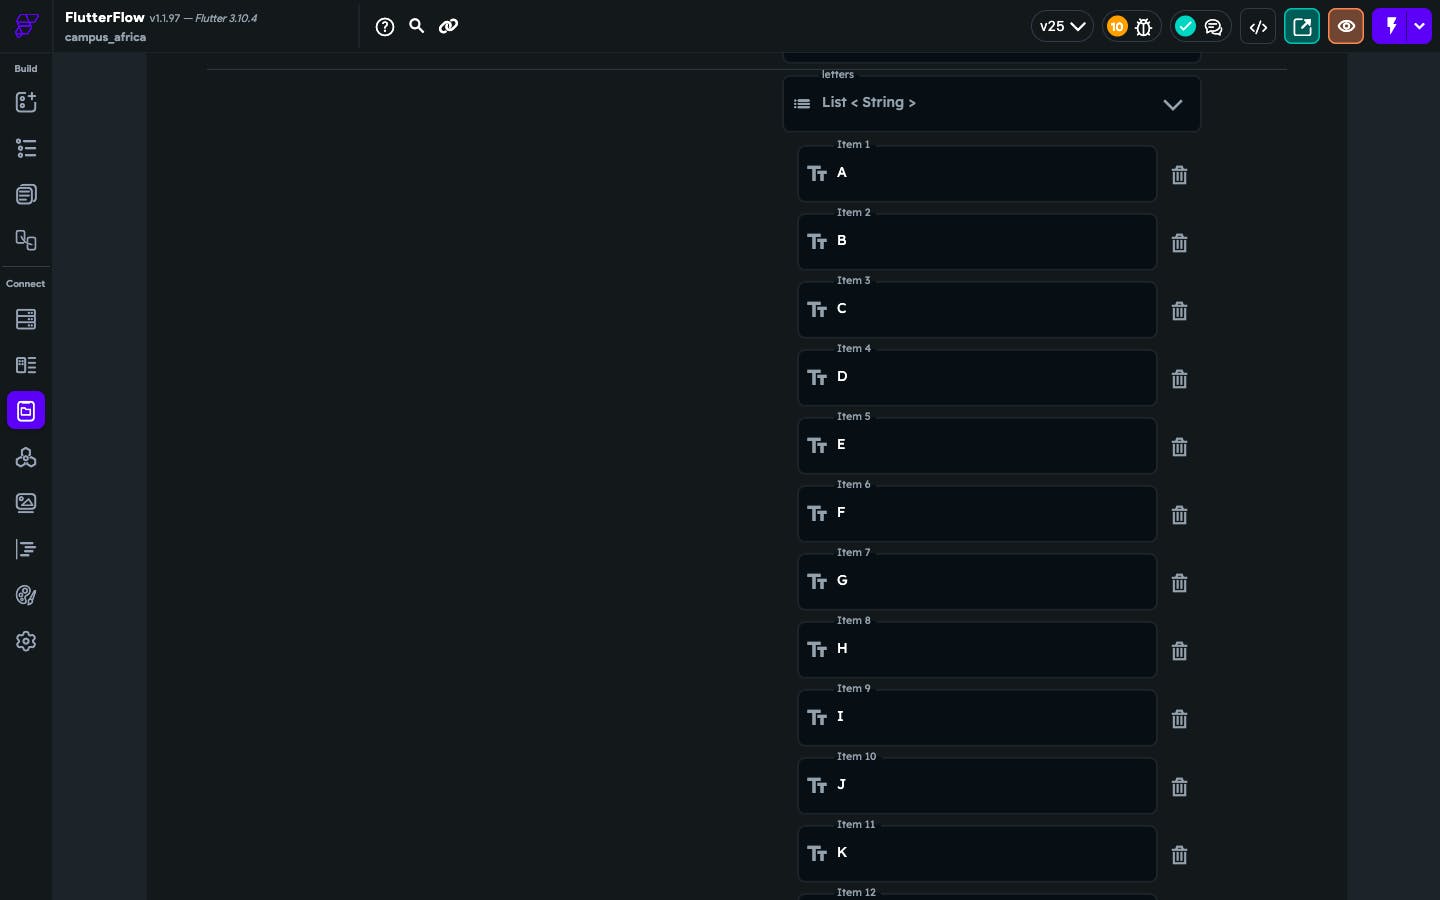The height and width of the screenshot is (900, 1440).
Task: Open the Widget Palette in sidebar
Action: 26,102
